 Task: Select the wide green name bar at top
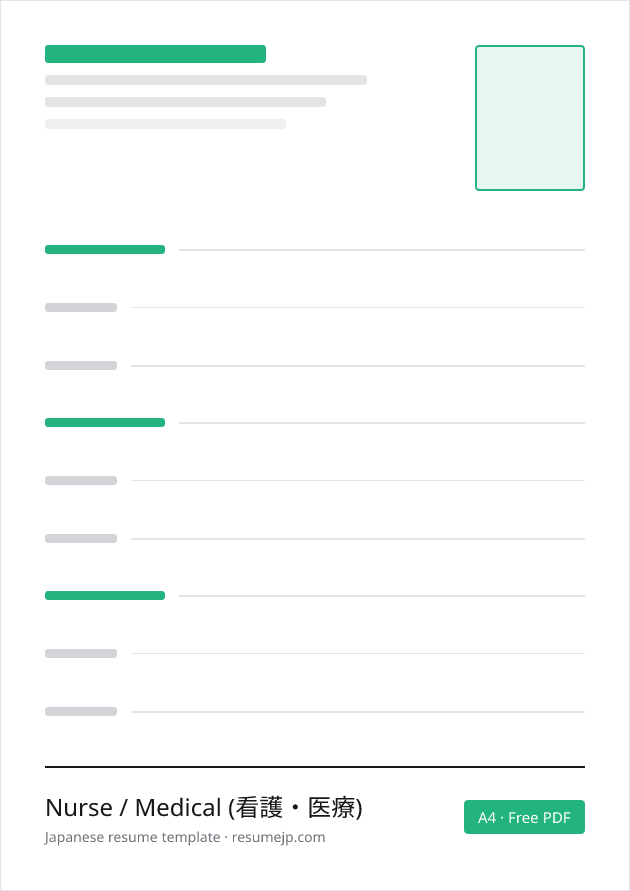(155, 54)
